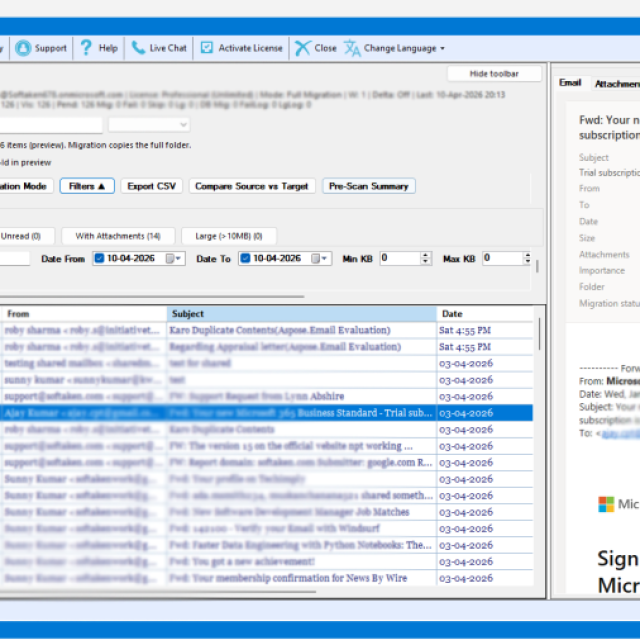This screenshot has height=640, width=640.
Task: Click the Close X icon in toolbar
Action: click(302, 47)
